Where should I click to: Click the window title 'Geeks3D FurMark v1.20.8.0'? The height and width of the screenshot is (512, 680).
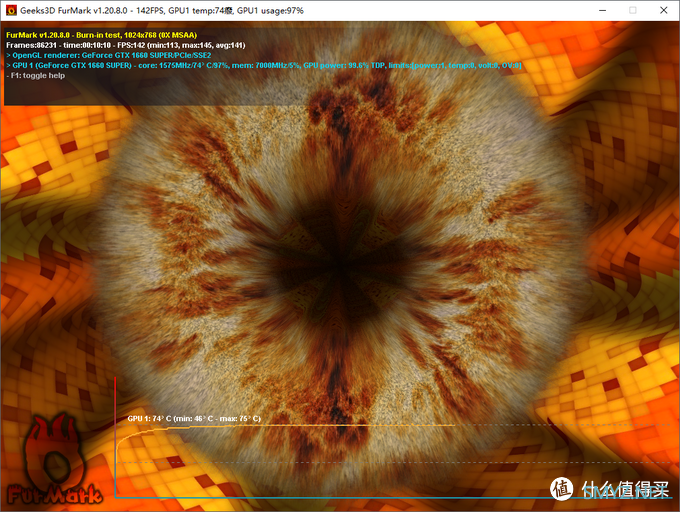tap(161, 10)
